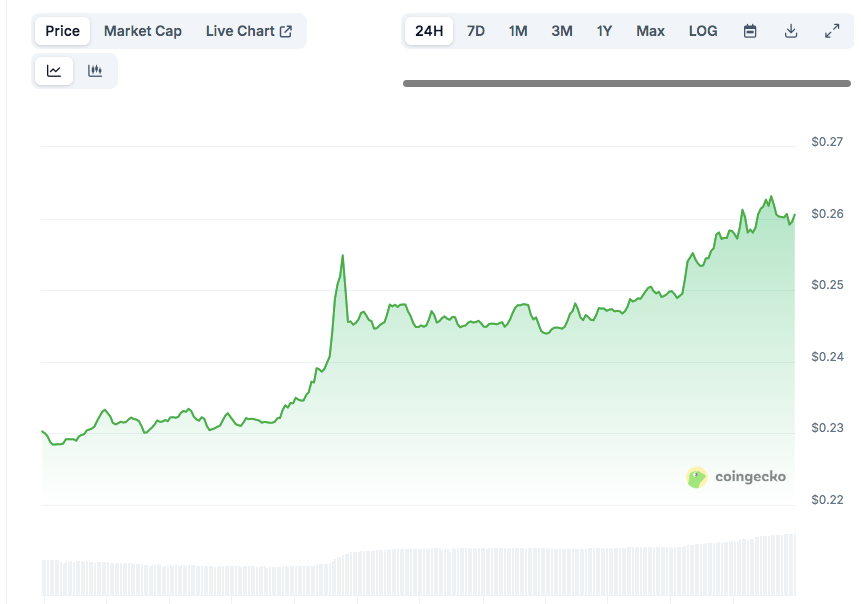Switch to candlestick chart view icon
The height and width of the screenshot is (604, 861).
click(95, 71)
